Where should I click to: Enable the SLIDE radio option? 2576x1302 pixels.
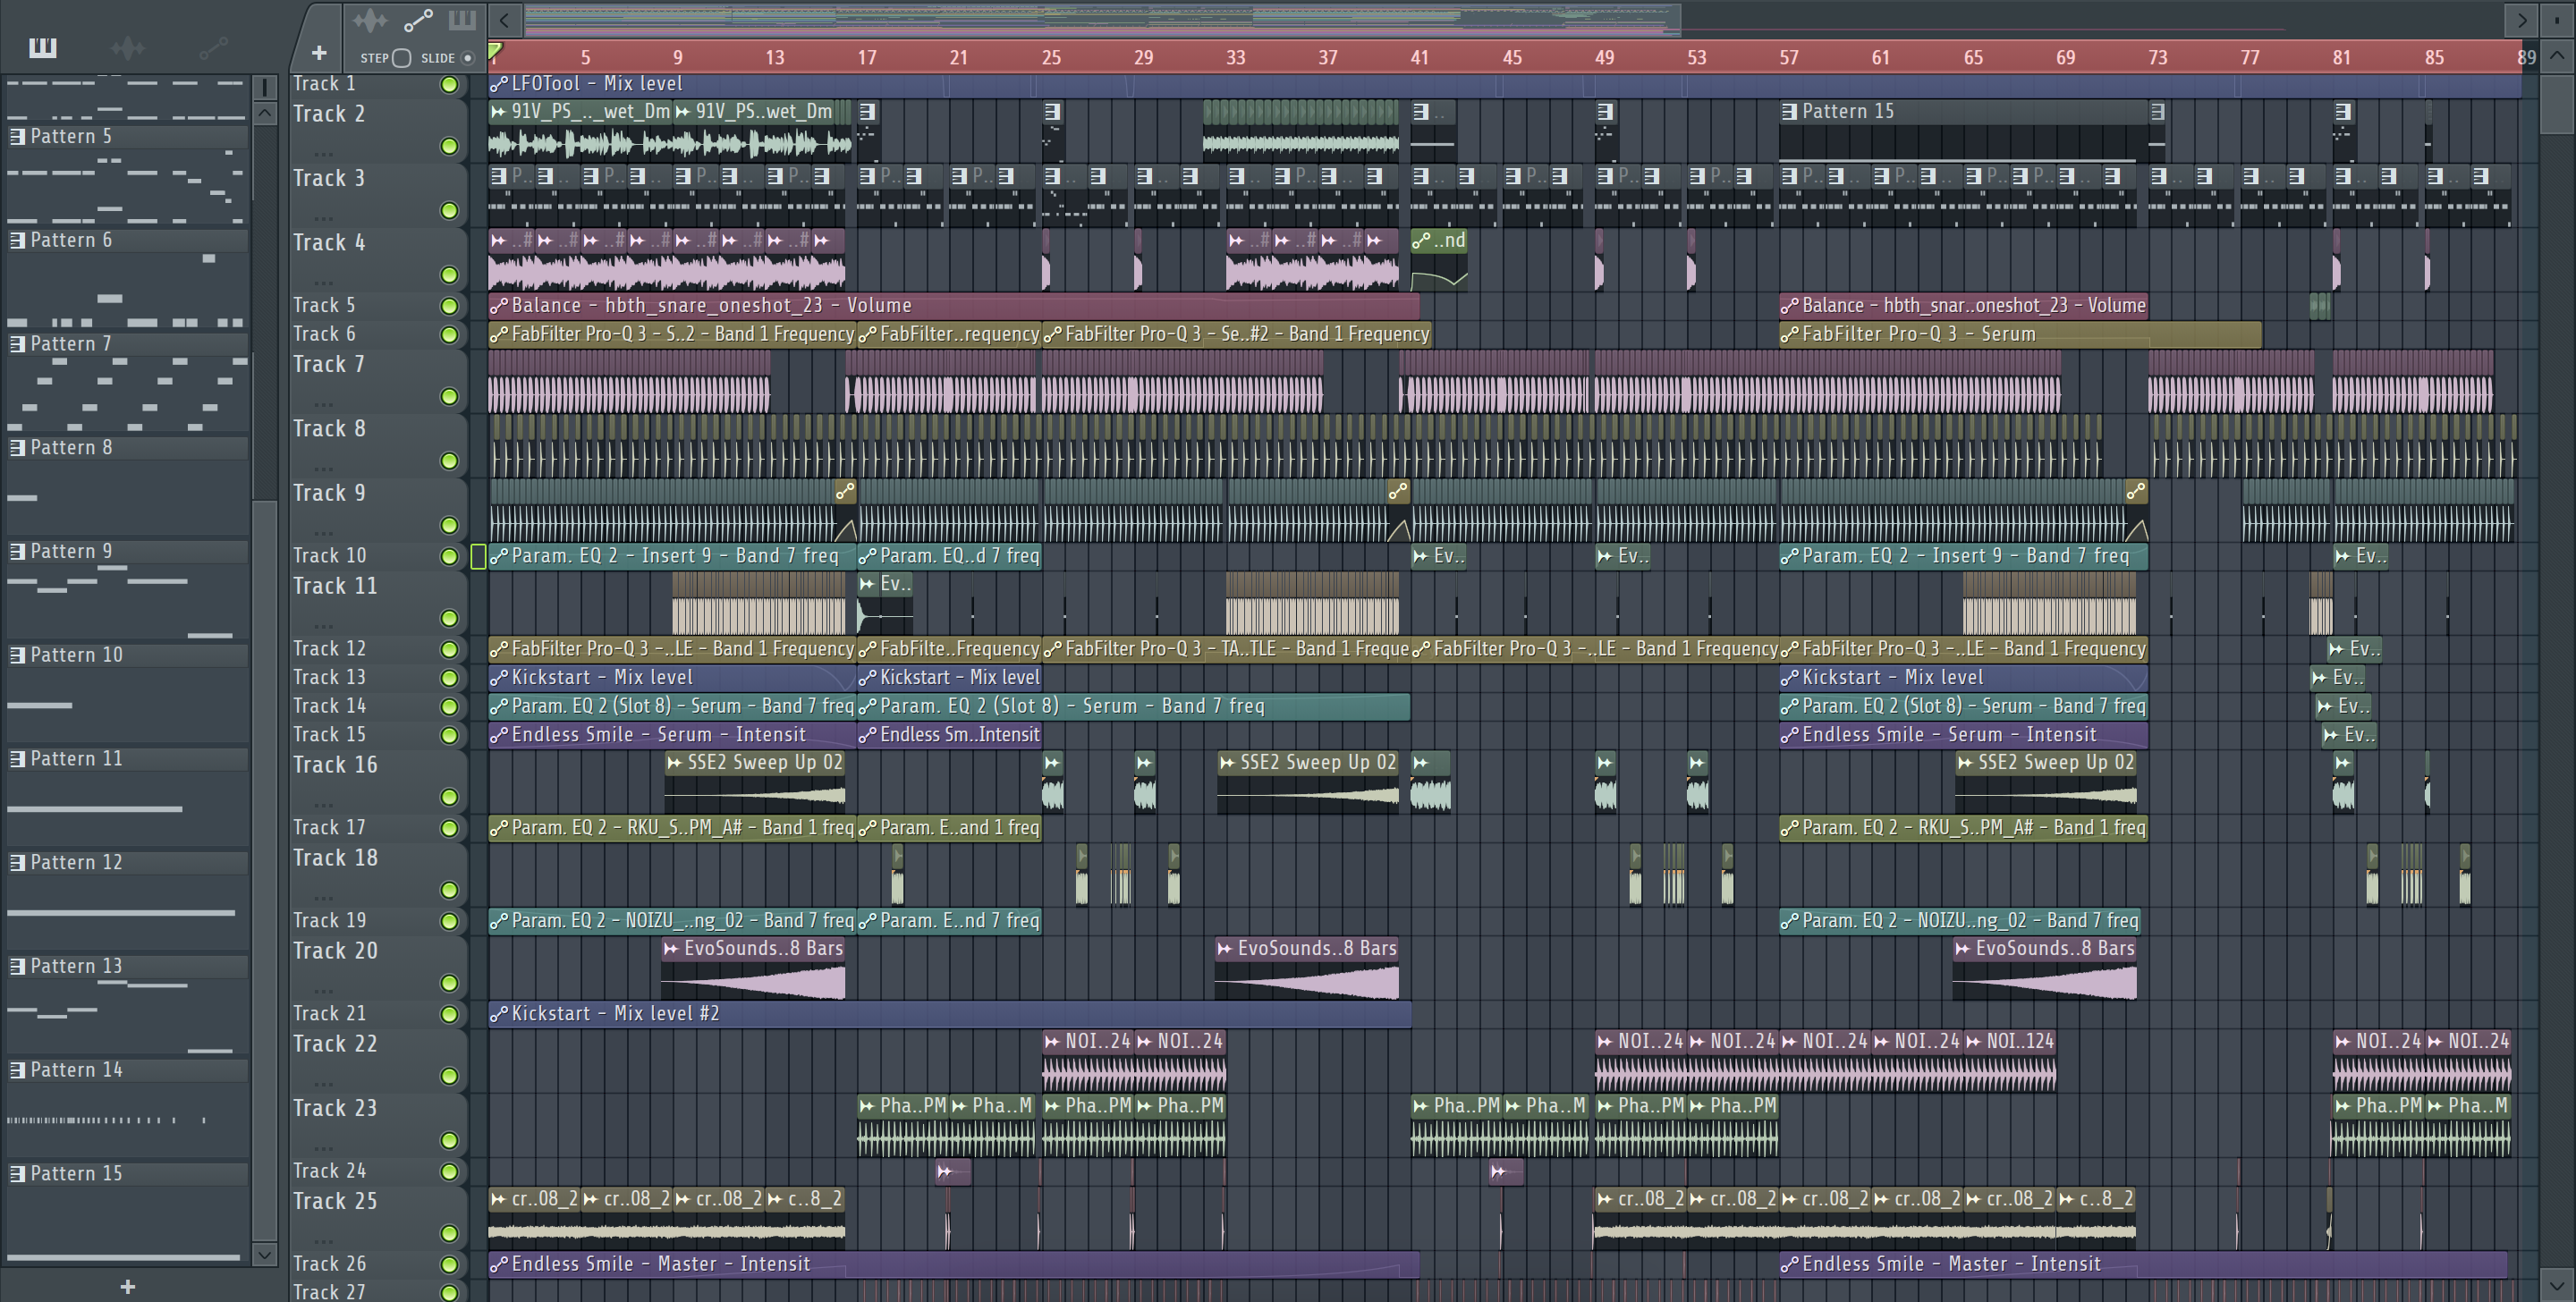coord(467,58)
